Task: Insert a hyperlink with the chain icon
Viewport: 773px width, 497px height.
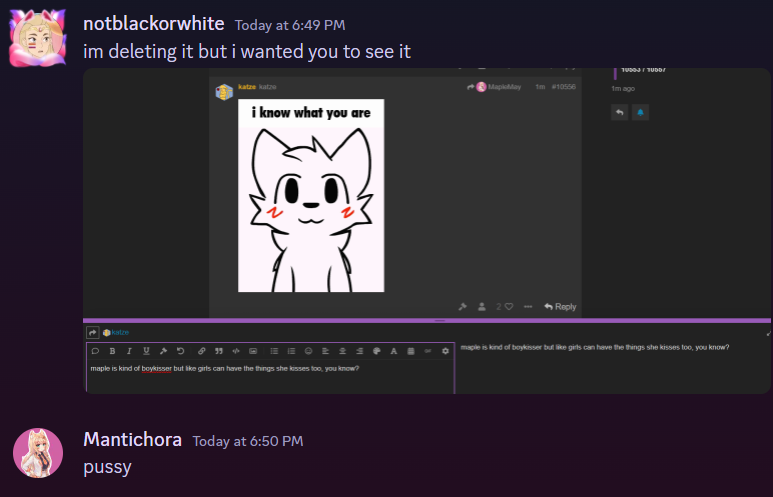Action: point(202,351)
